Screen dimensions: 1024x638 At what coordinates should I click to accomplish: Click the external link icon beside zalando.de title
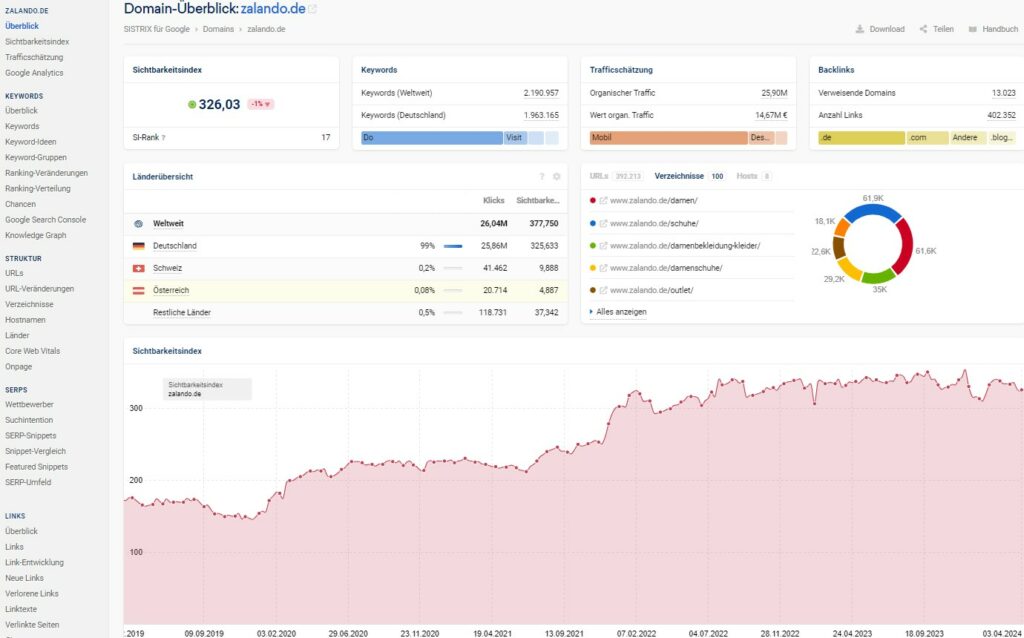pos(313,9)
